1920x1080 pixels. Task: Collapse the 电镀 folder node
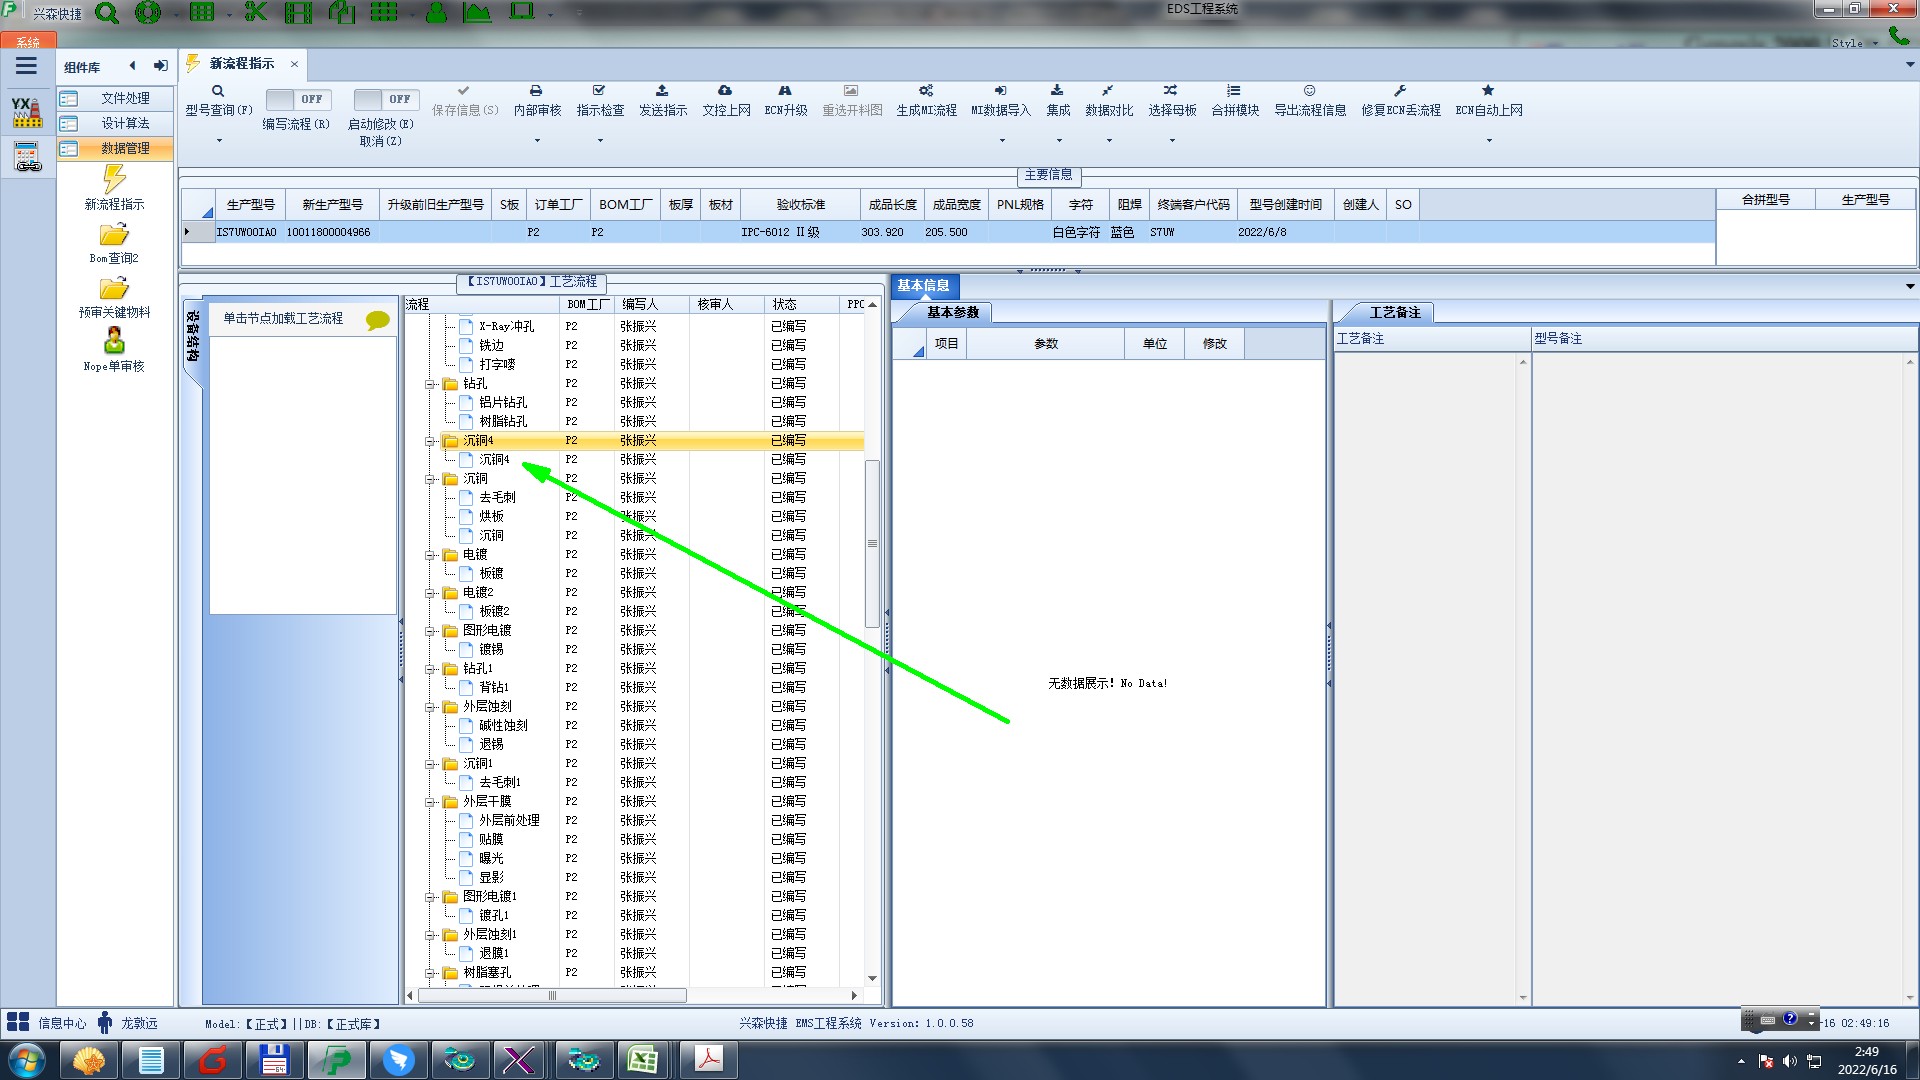[x=430, y=555]
